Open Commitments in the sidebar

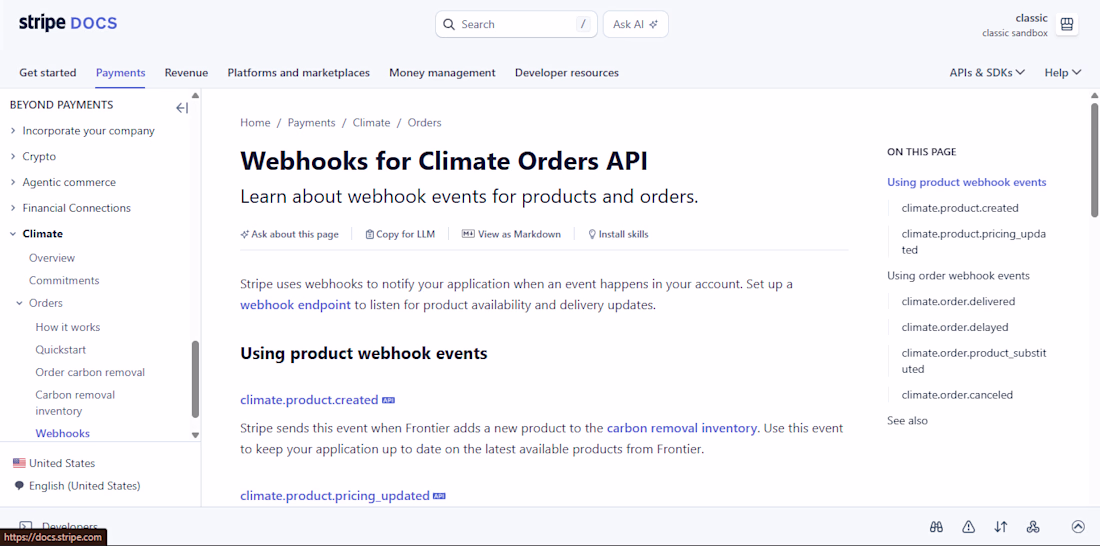[x=64, y=280]
